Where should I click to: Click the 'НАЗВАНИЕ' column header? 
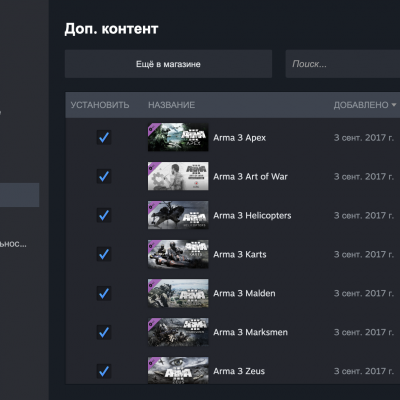pos(172,105)
